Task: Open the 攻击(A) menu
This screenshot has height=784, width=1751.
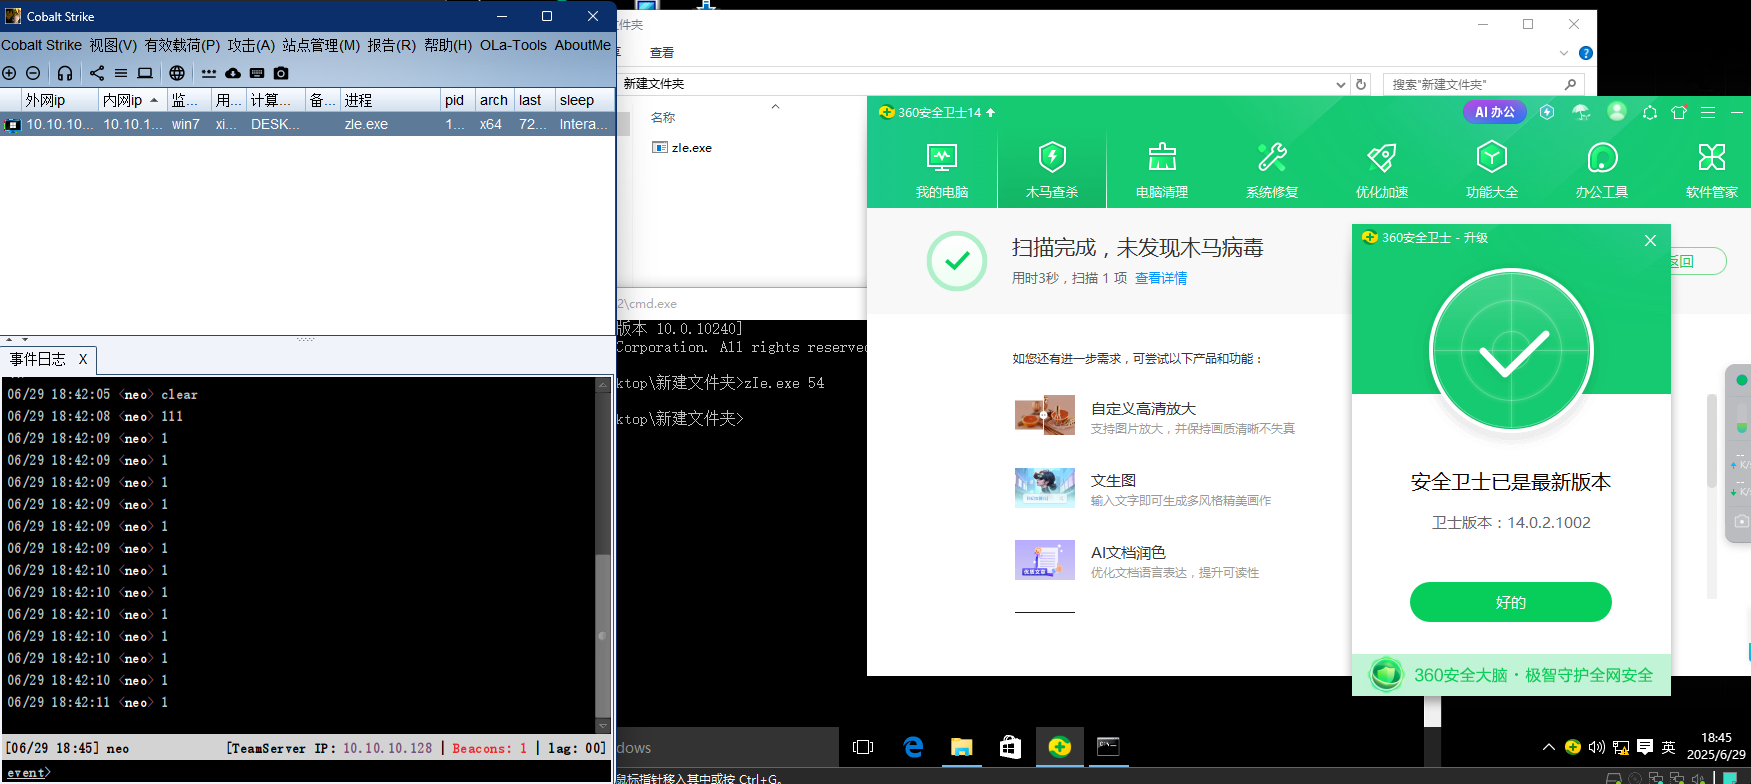Action: click(x=250, y=45)
